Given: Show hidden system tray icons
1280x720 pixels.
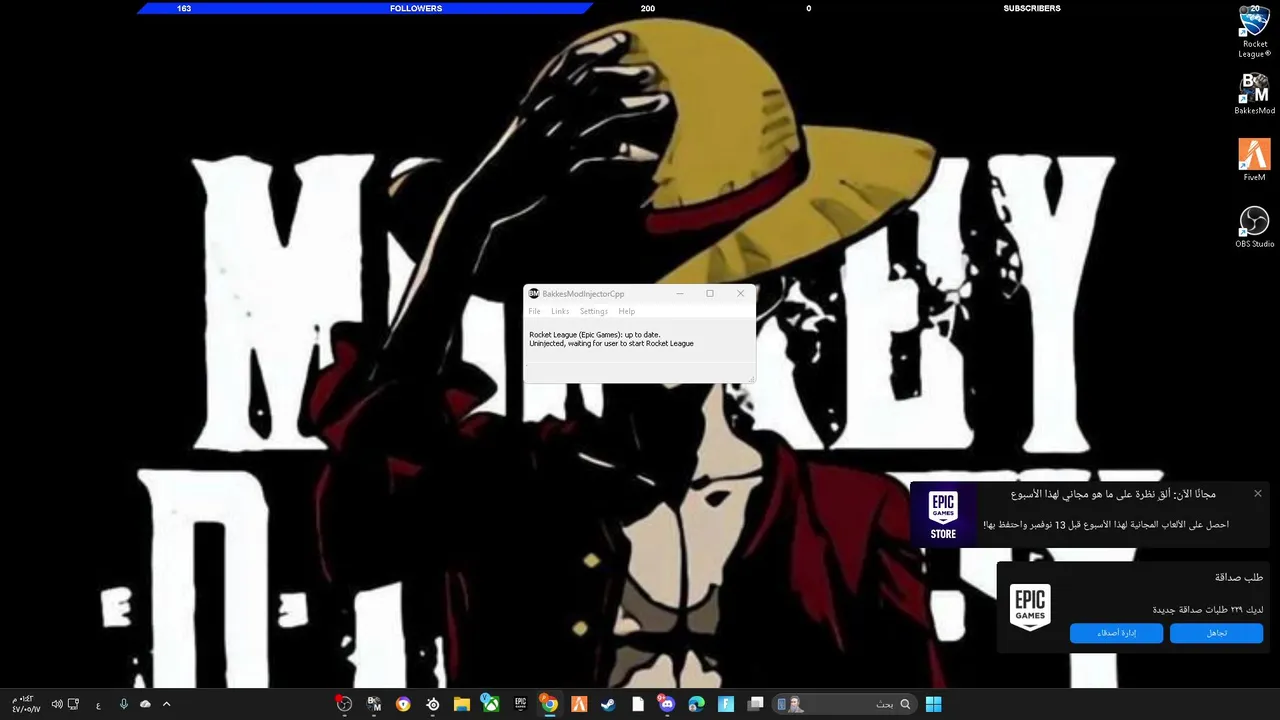Looking at the screenshot, I should click(x=166, y=704).
